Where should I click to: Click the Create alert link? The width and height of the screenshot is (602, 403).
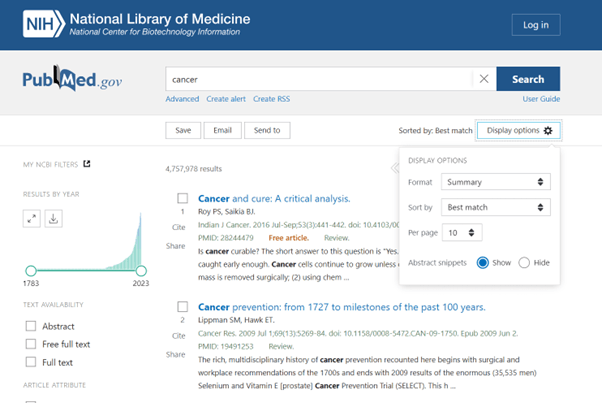226,99
